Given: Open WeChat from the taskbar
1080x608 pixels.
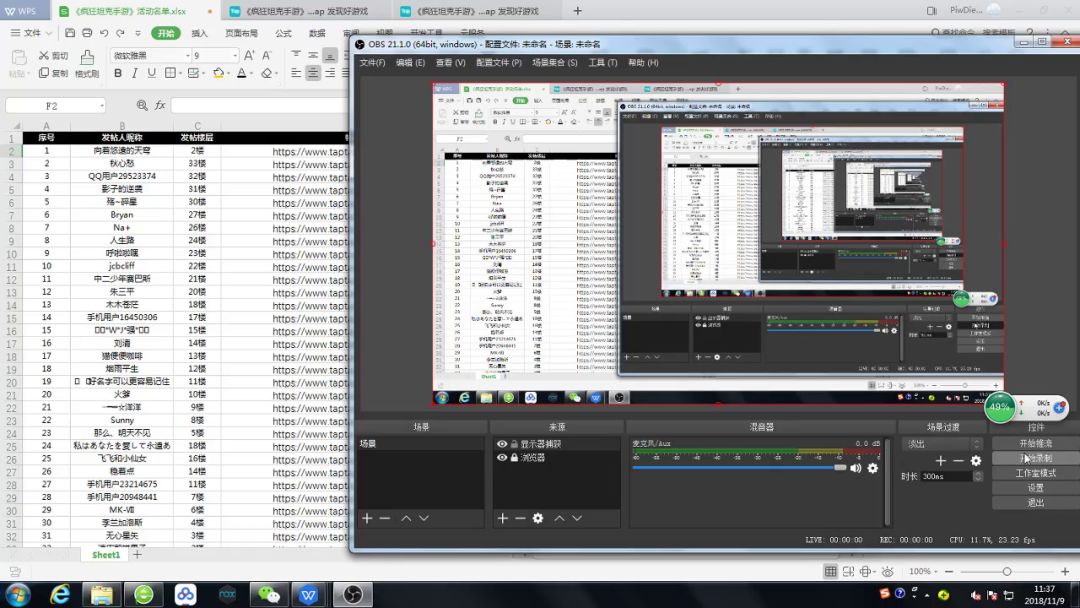Looking at the screenshot, I should pos(269,594).
